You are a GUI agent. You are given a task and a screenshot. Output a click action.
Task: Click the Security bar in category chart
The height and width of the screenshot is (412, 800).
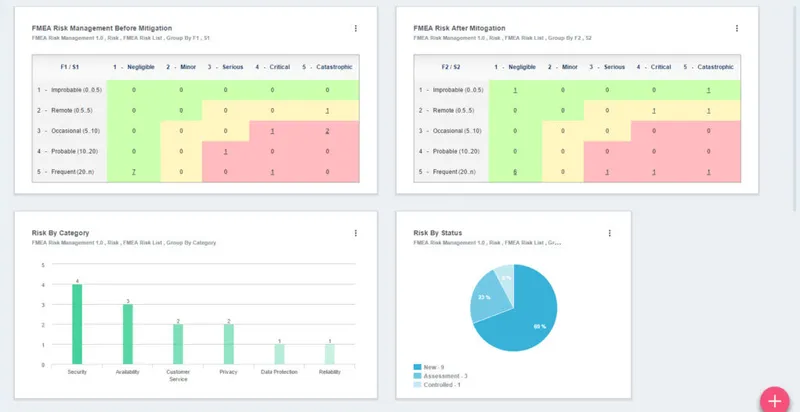[x=77, y=324]
